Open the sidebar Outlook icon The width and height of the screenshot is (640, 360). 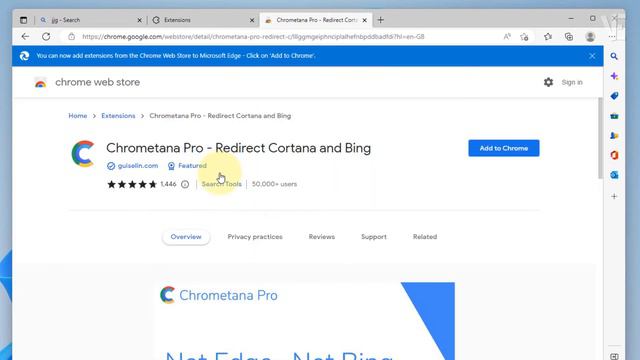614,175
